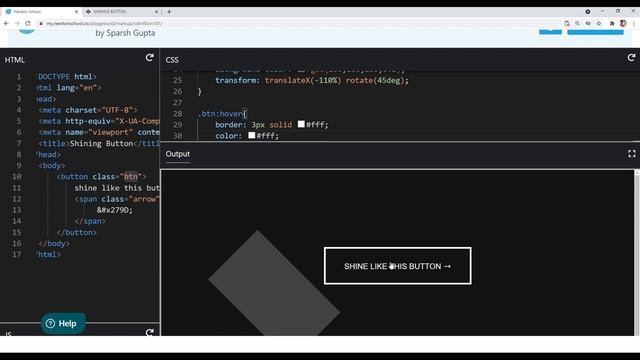This screenshot has height=360, width=640.
Task: Select the JS panel header
Action: [9, 334]
